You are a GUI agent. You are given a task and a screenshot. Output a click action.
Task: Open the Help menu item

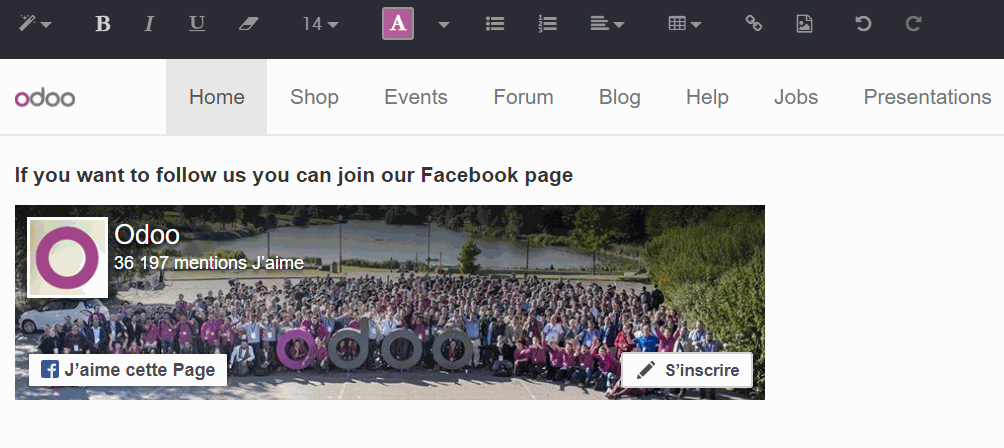[708, 97]
